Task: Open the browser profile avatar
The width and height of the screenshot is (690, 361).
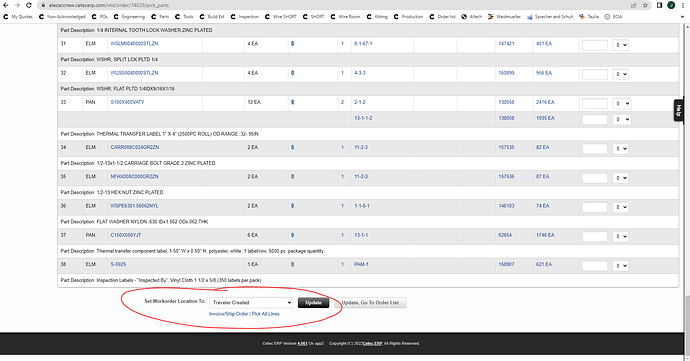Action: [671, 5]
